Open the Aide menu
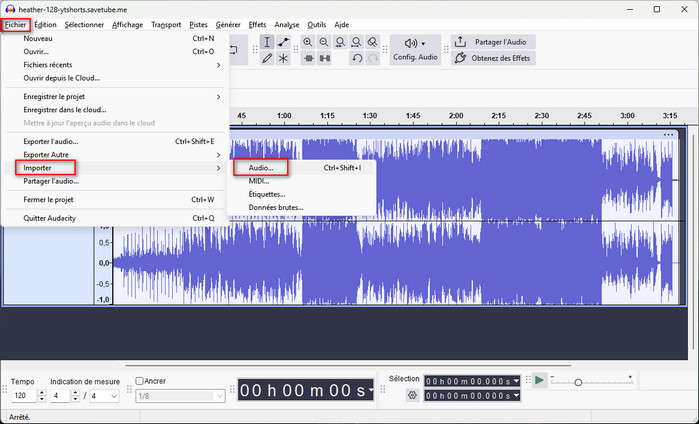 (341, 25)
